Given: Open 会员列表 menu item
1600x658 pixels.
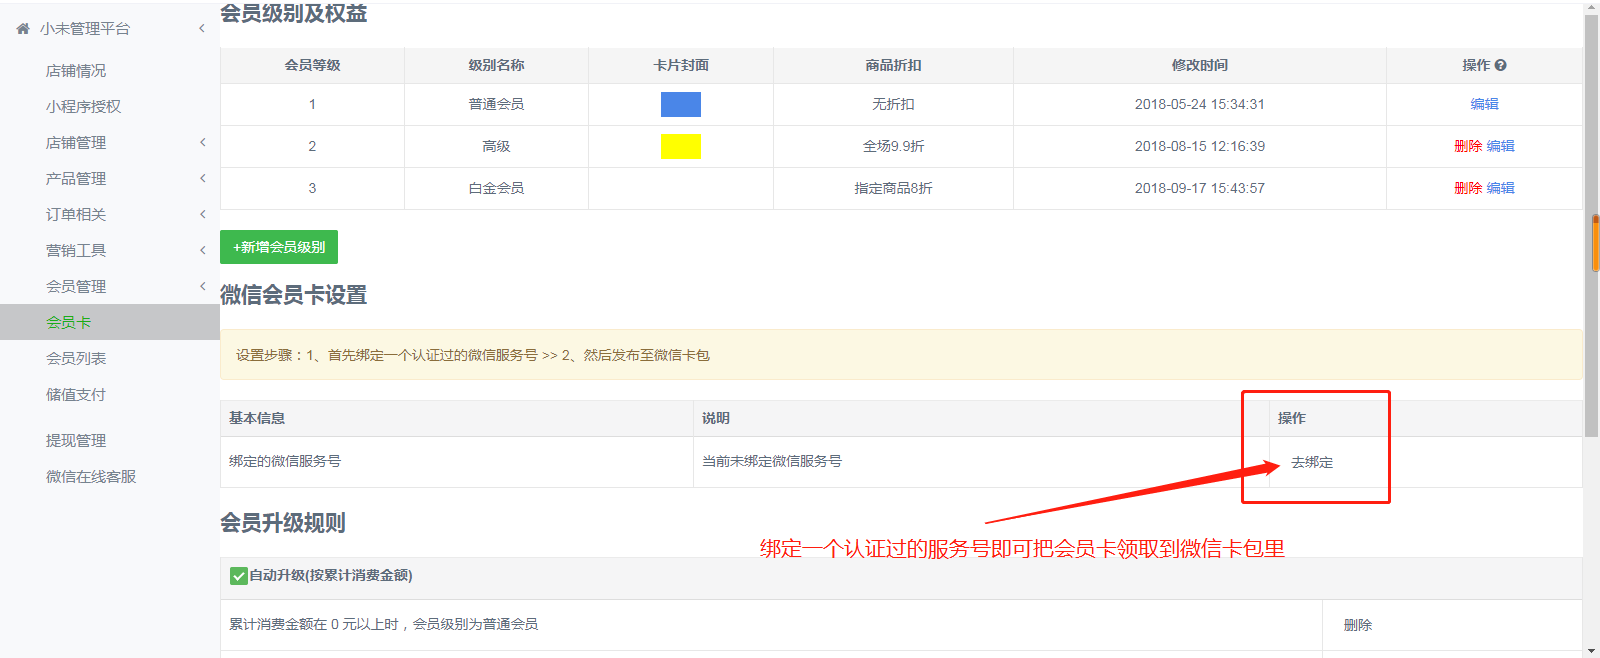Looking at the screenshot, I should pos(76,359).
